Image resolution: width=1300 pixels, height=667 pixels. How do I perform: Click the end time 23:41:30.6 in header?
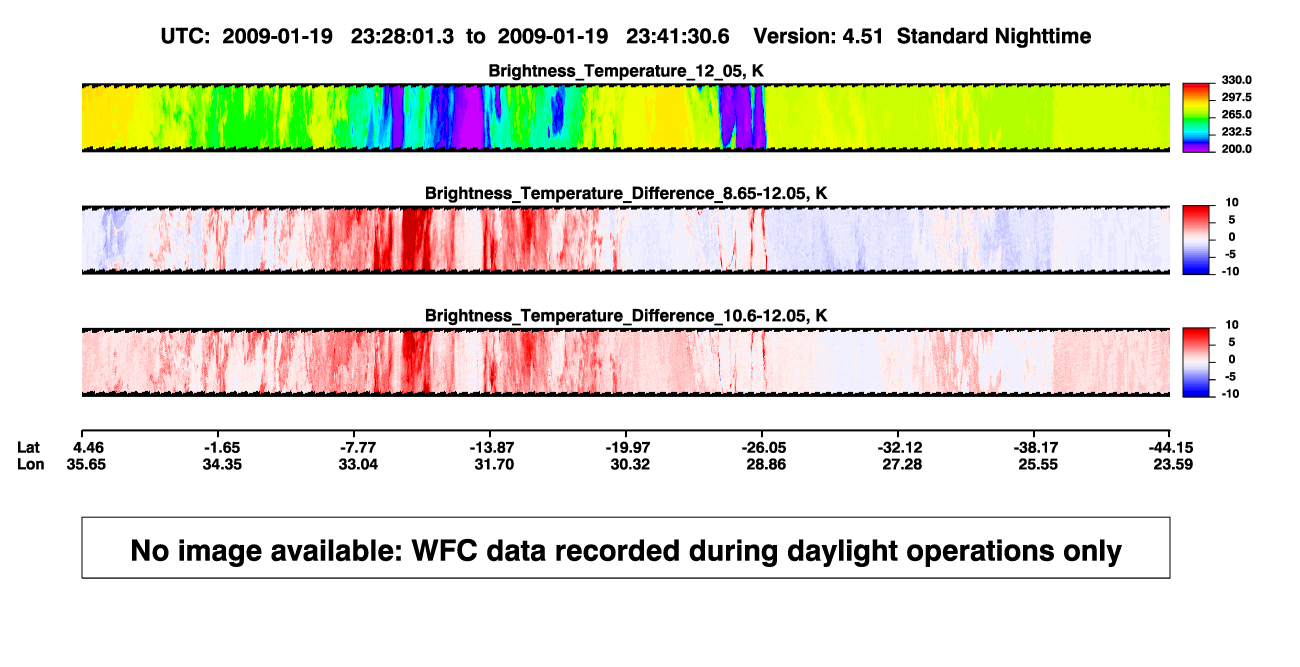tap(678, 37)
